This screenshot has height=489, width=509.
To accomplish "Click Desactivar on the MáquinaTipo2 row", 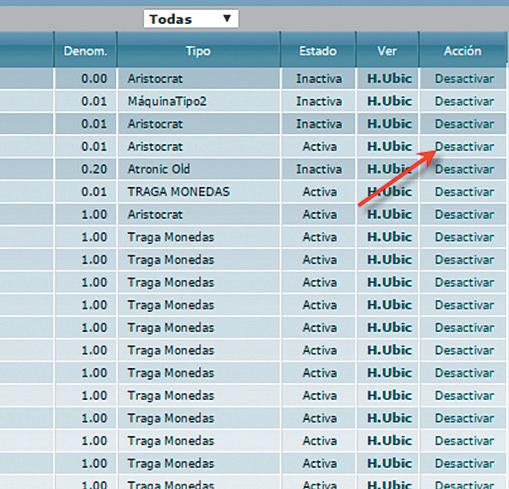I will pos(464,101).
